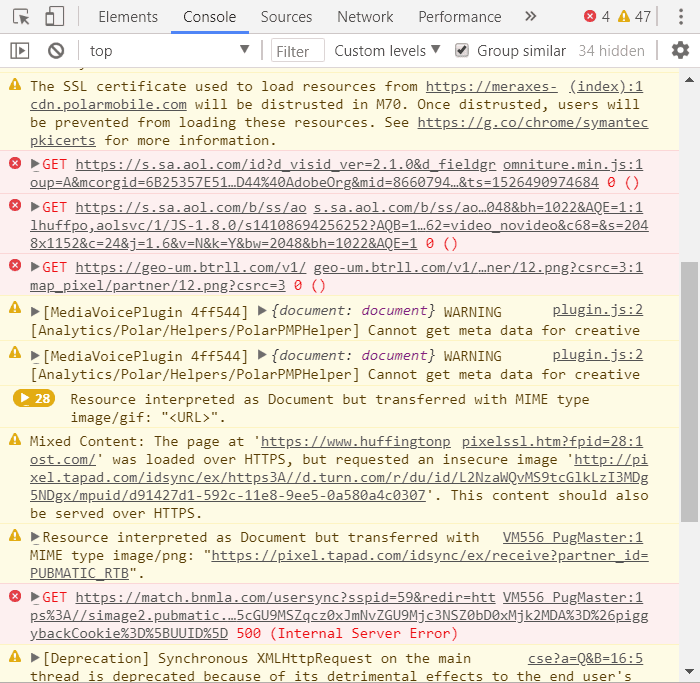Viewport: 700px width, 683px height.
Task: Select the inspect element picker icon
Action: click(x=22, y=17)
